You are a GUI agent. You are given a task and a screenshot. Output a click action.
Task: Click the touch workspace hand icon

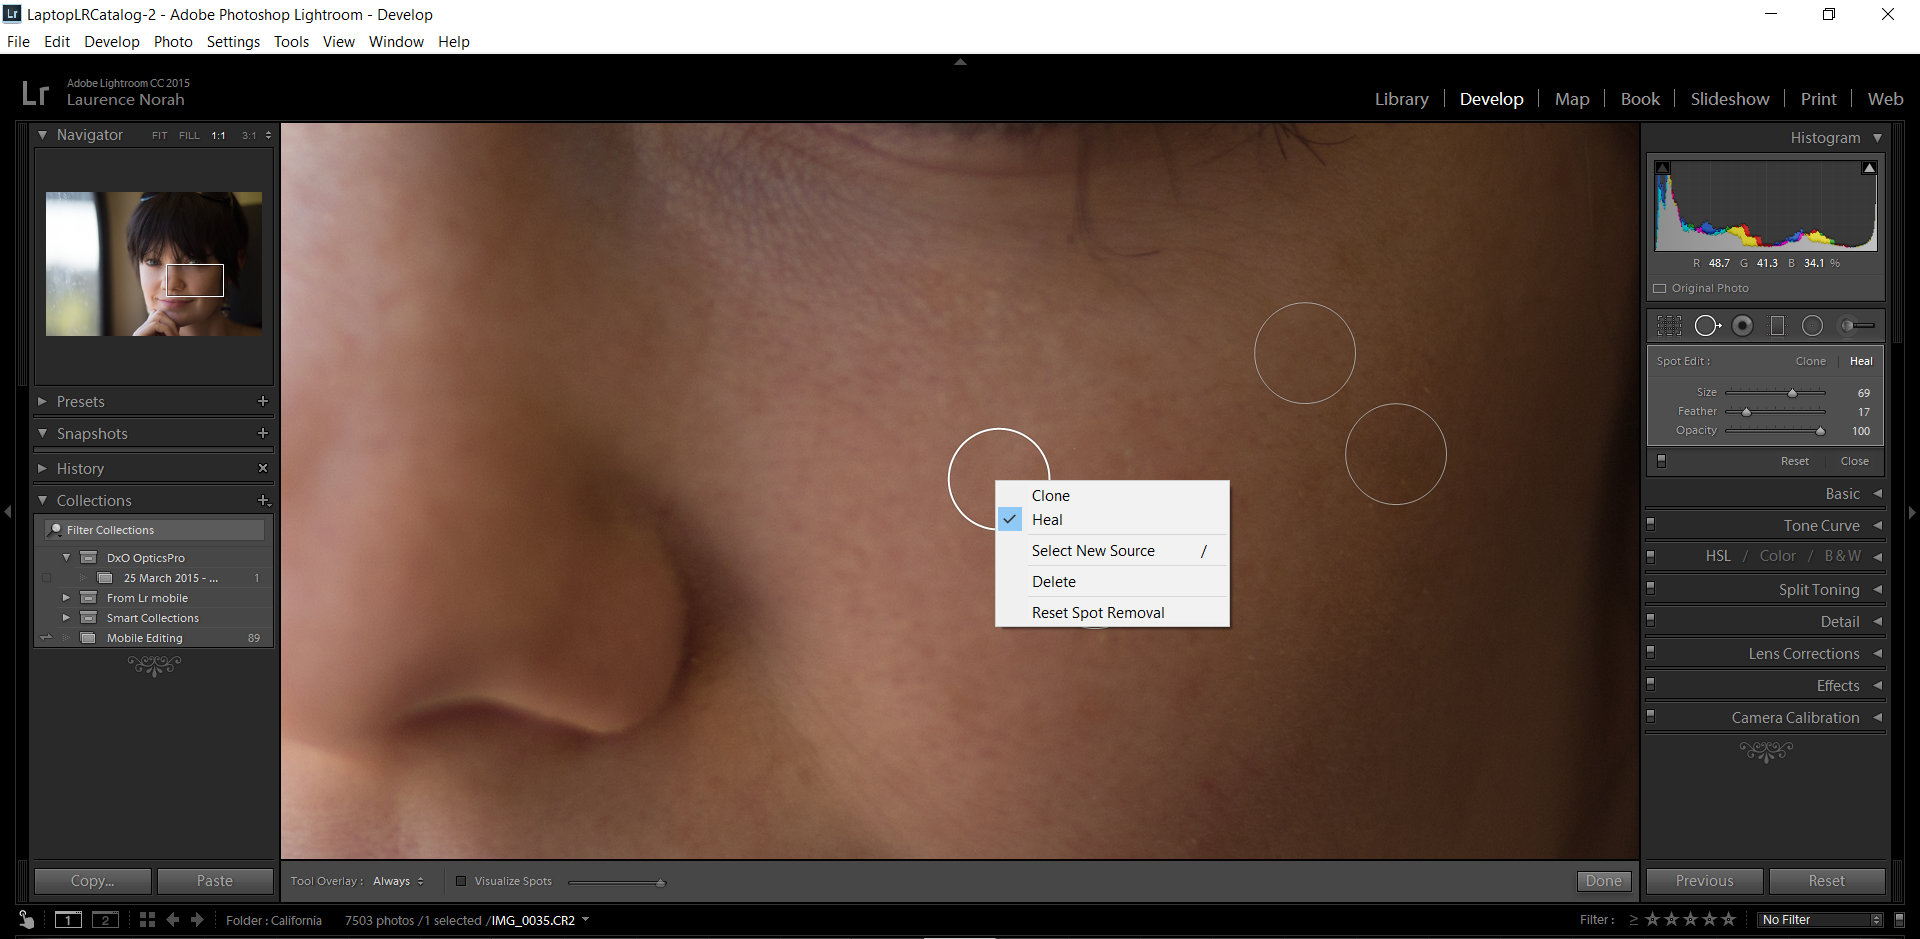(26, 920)
